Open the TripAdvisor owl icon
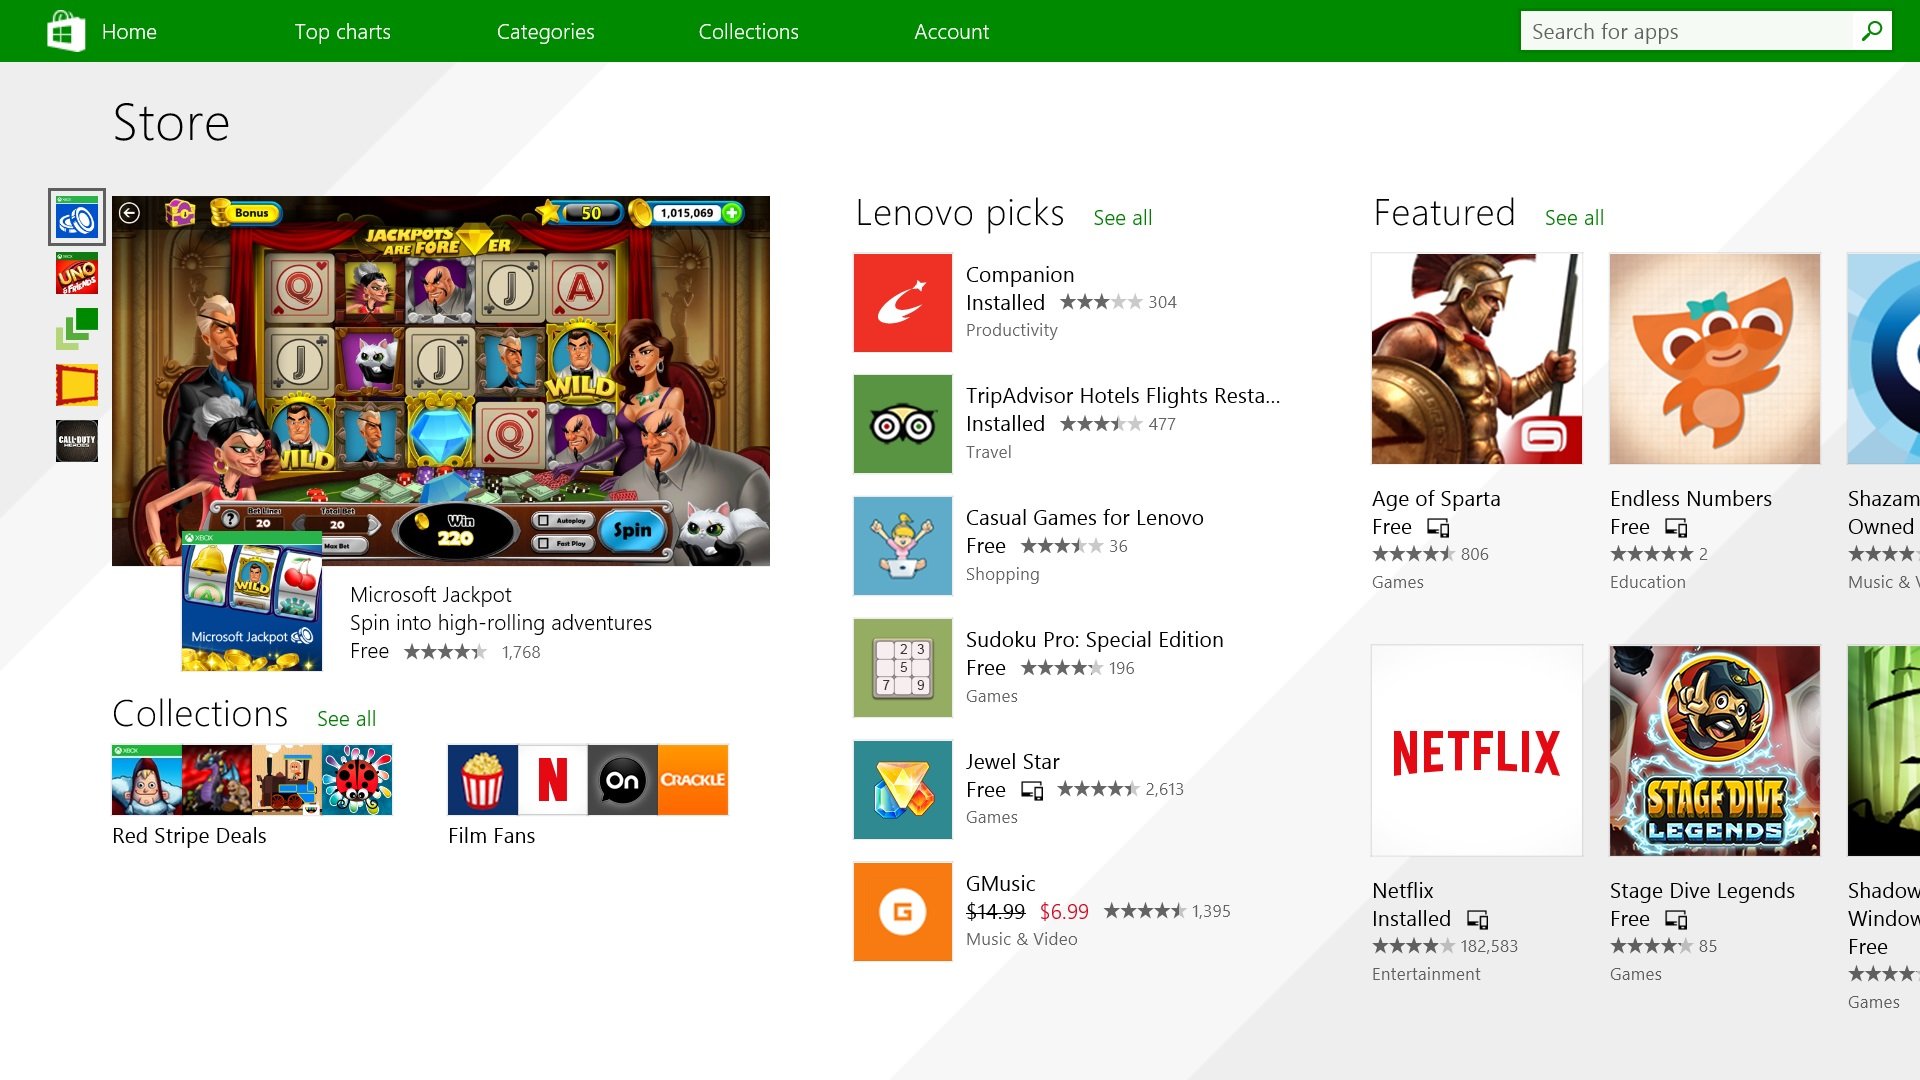This screenshot has height=1080, width=1920. 903,424
